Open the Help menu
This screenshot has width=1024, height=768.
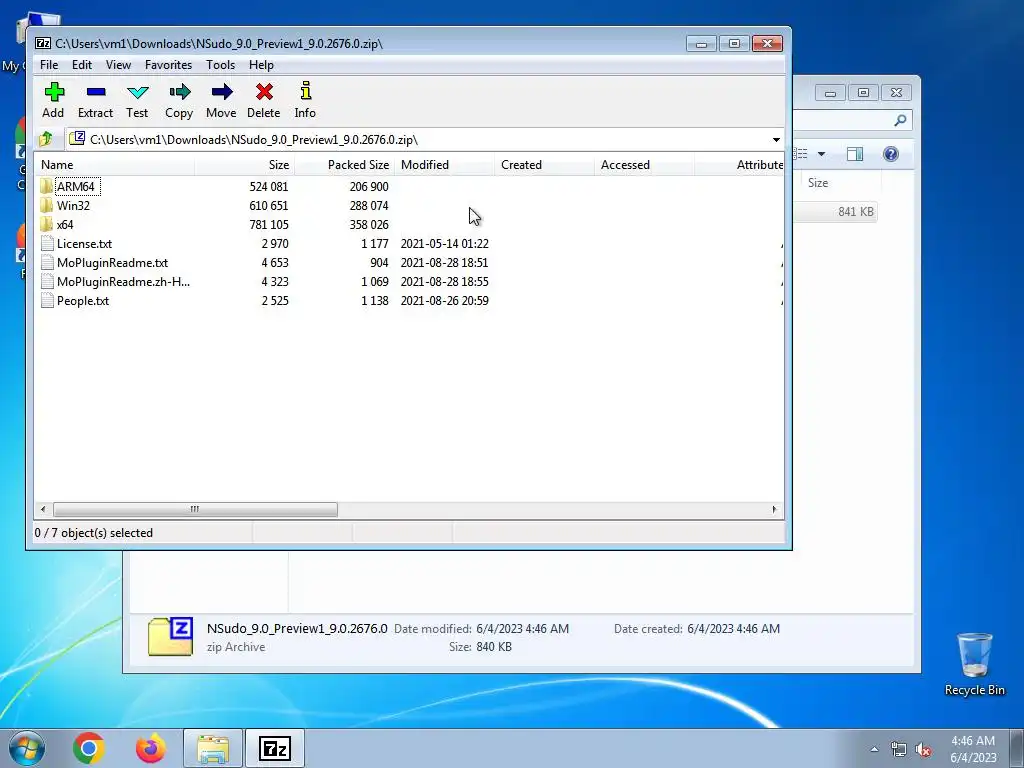(x=261, y=65)
